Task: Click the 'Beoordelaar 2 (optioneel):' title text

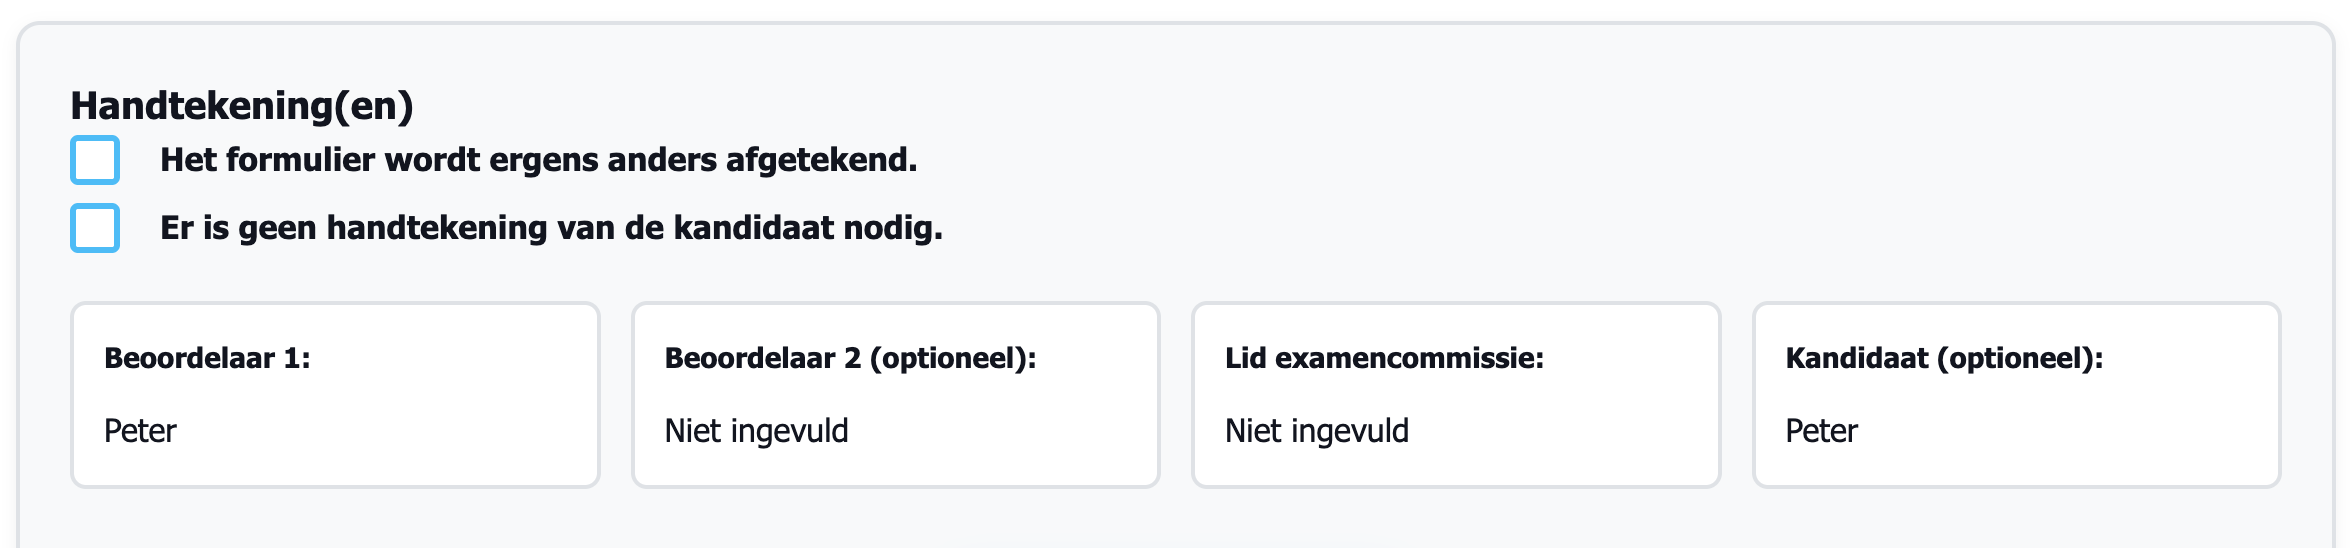Action: pos(850,358)
